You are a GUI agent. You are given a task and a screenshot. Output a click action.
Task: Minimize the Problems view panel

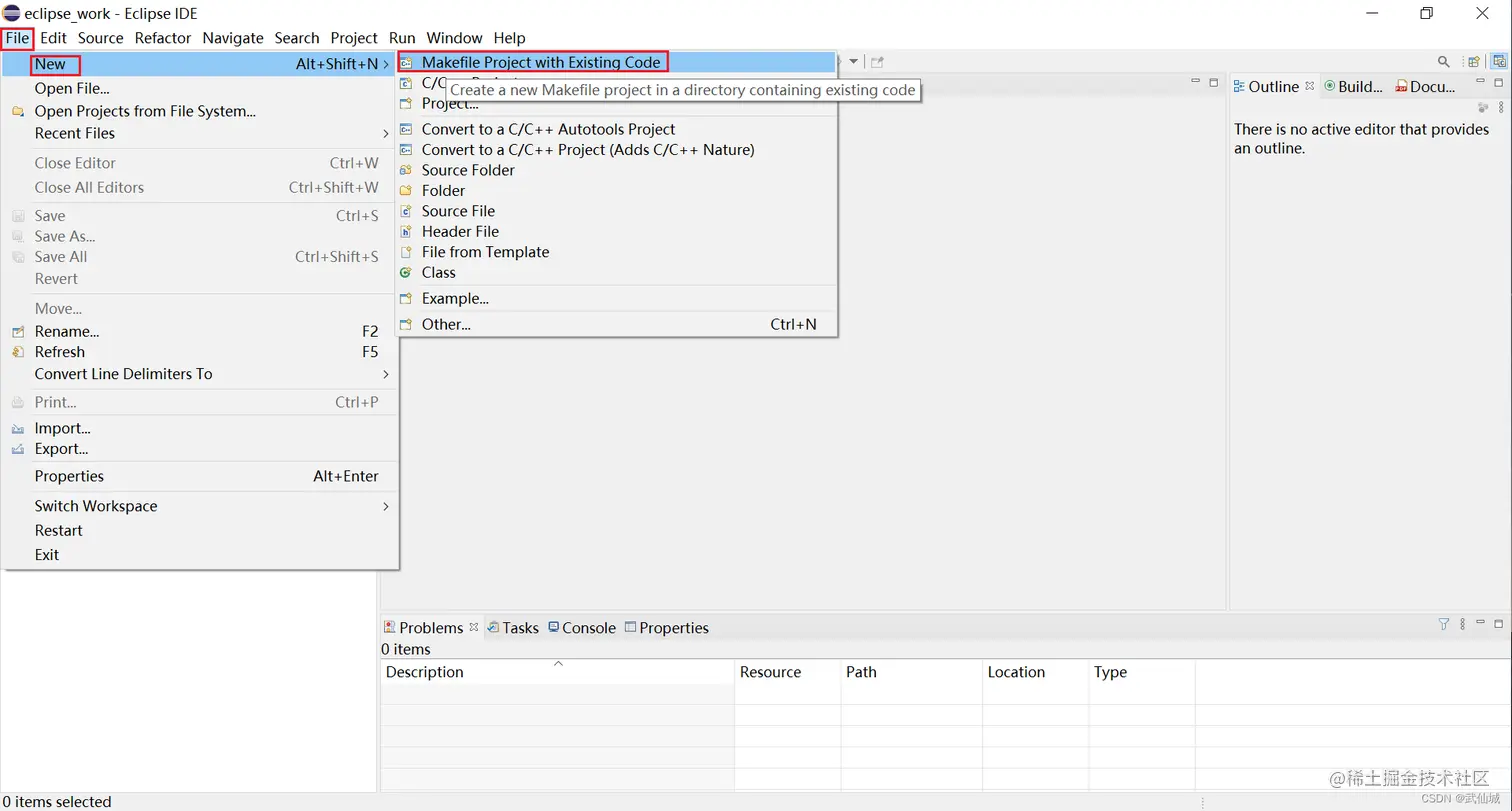click(x=1481, y=623)
